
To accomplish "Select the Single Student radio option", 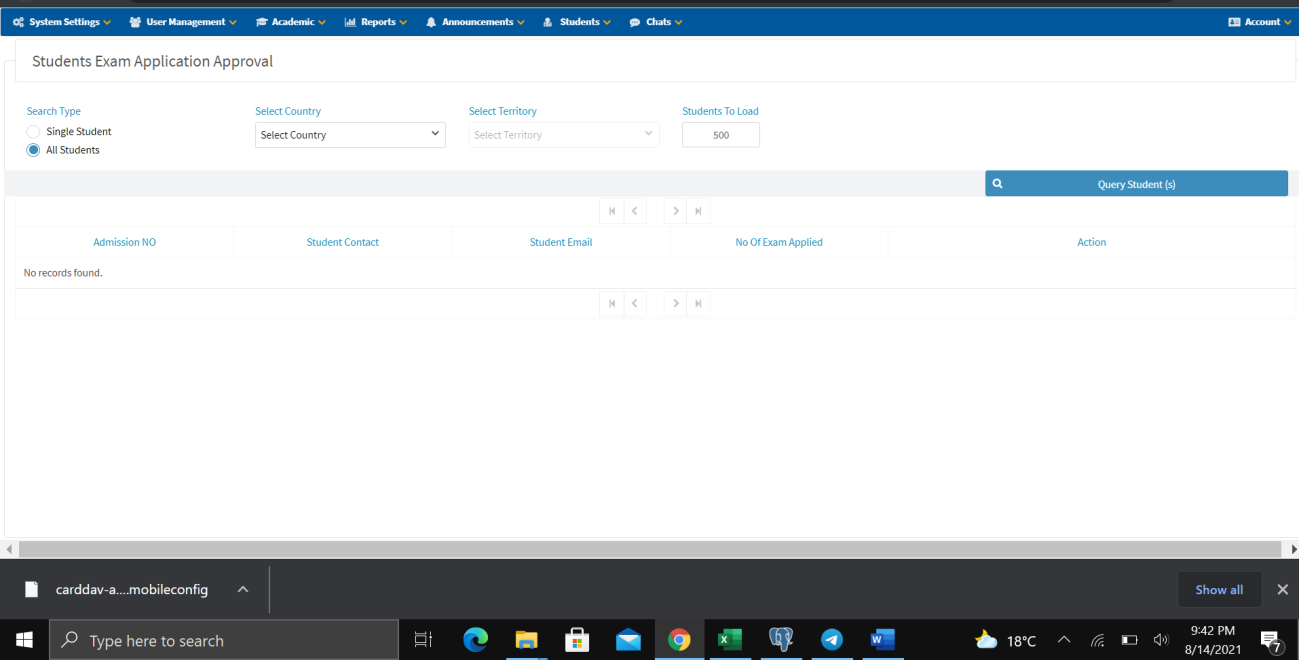I will (x=34, y=132).
